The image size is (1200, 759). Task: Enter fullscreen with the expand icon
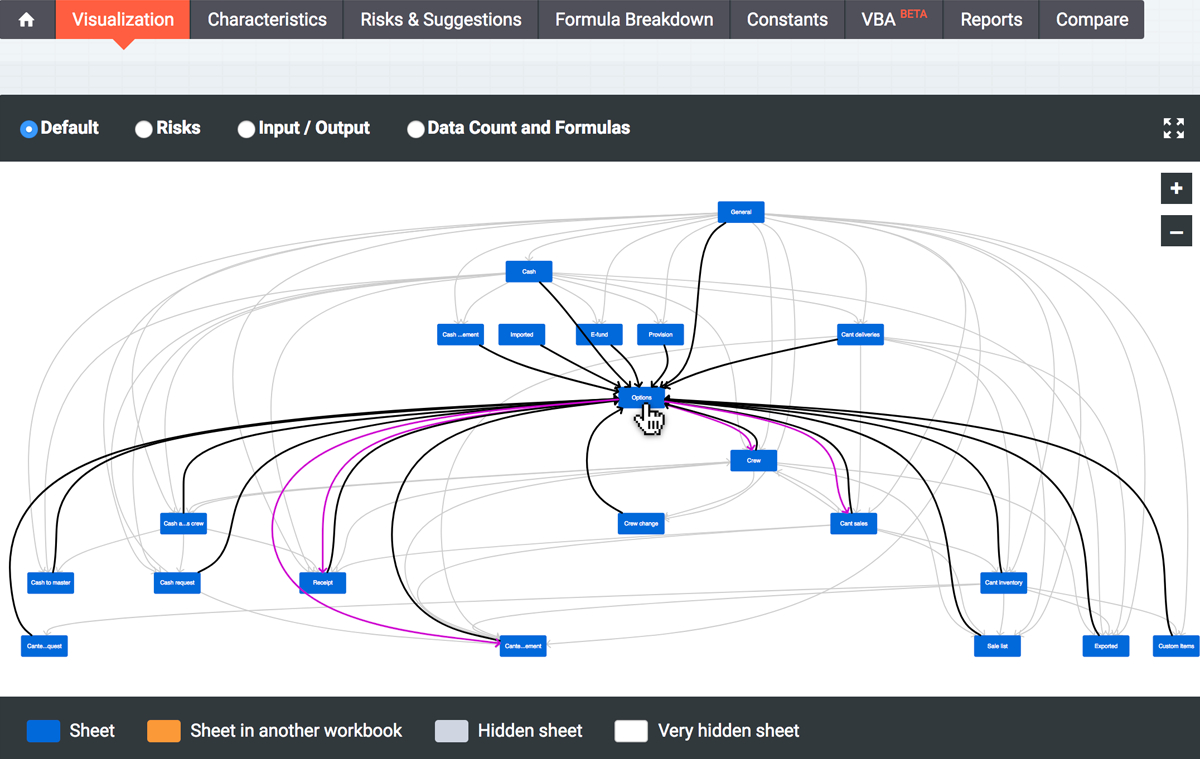[1173, 128]
